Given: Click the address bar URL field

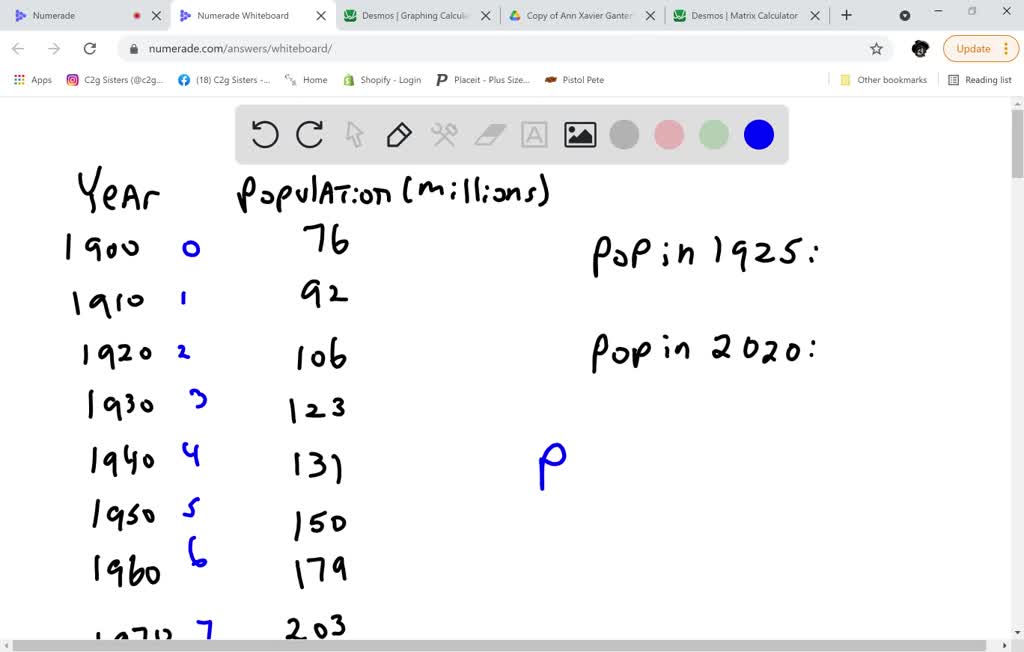Looking at the screenshot, I should coord(250,48).
